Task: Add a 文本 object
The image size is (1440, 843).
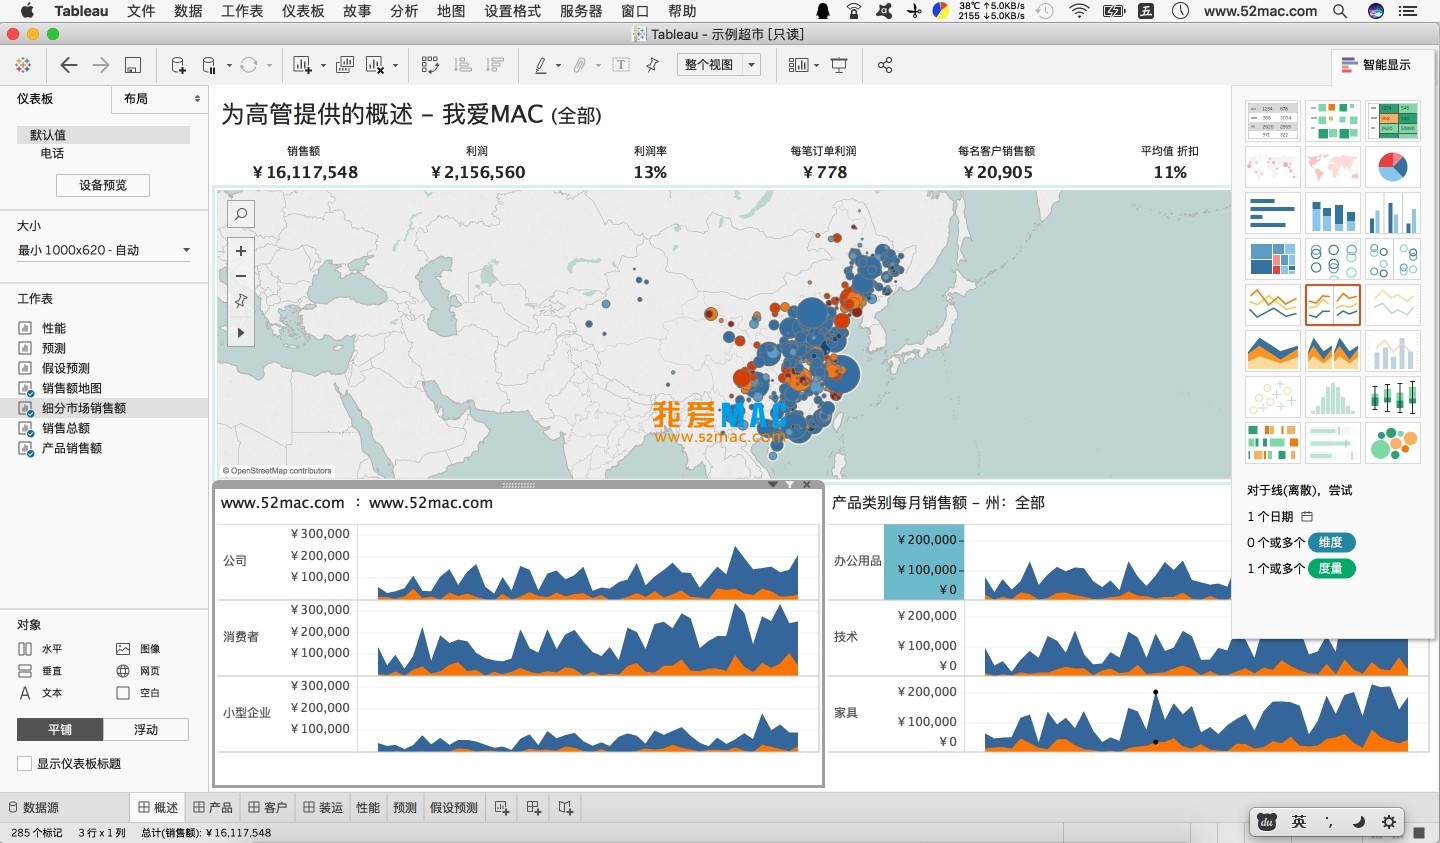Action: tap(40, 693)
